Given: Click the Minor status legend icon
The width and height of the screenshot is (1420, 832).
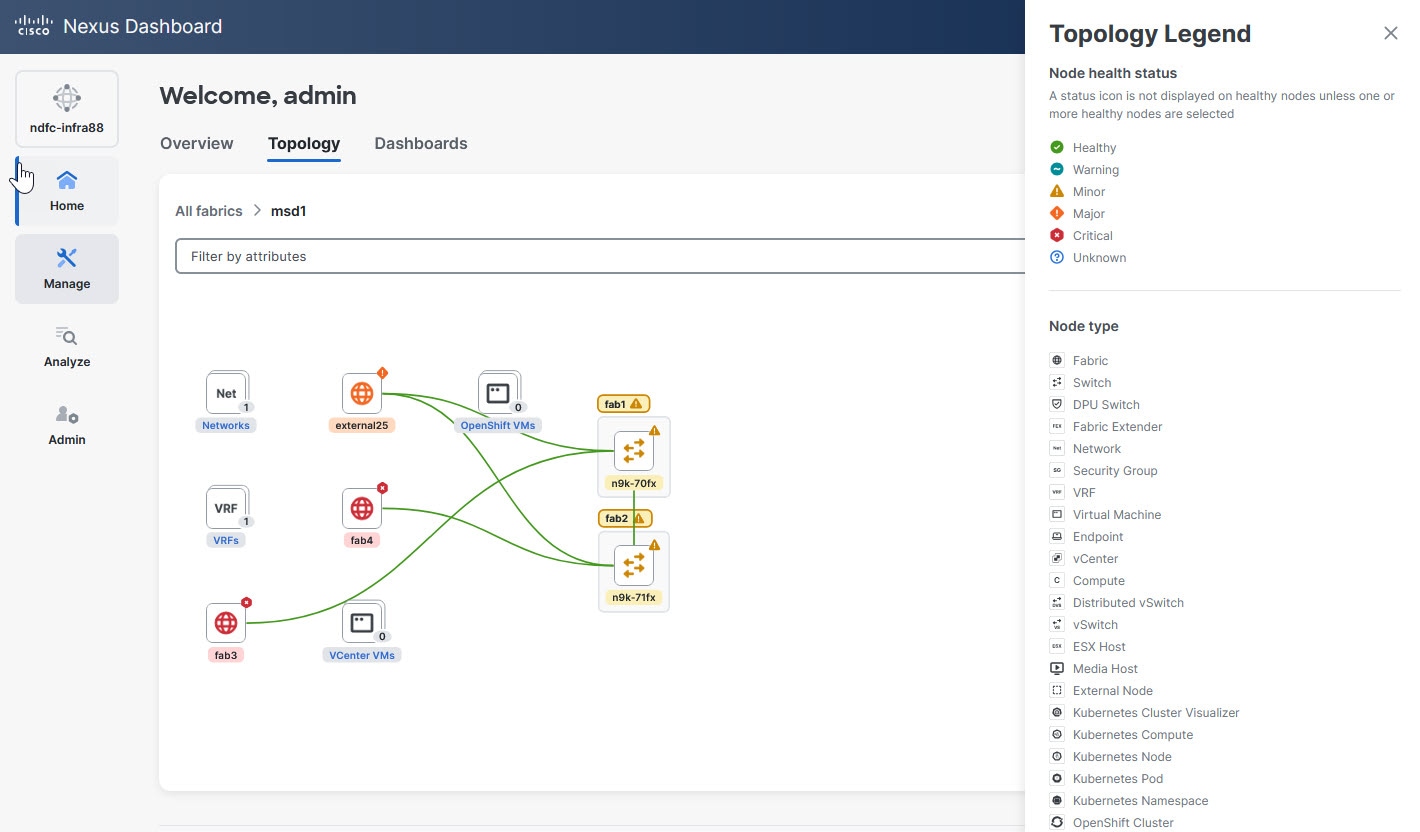Looking at the screenshot, I should [x=1057, y=191].
